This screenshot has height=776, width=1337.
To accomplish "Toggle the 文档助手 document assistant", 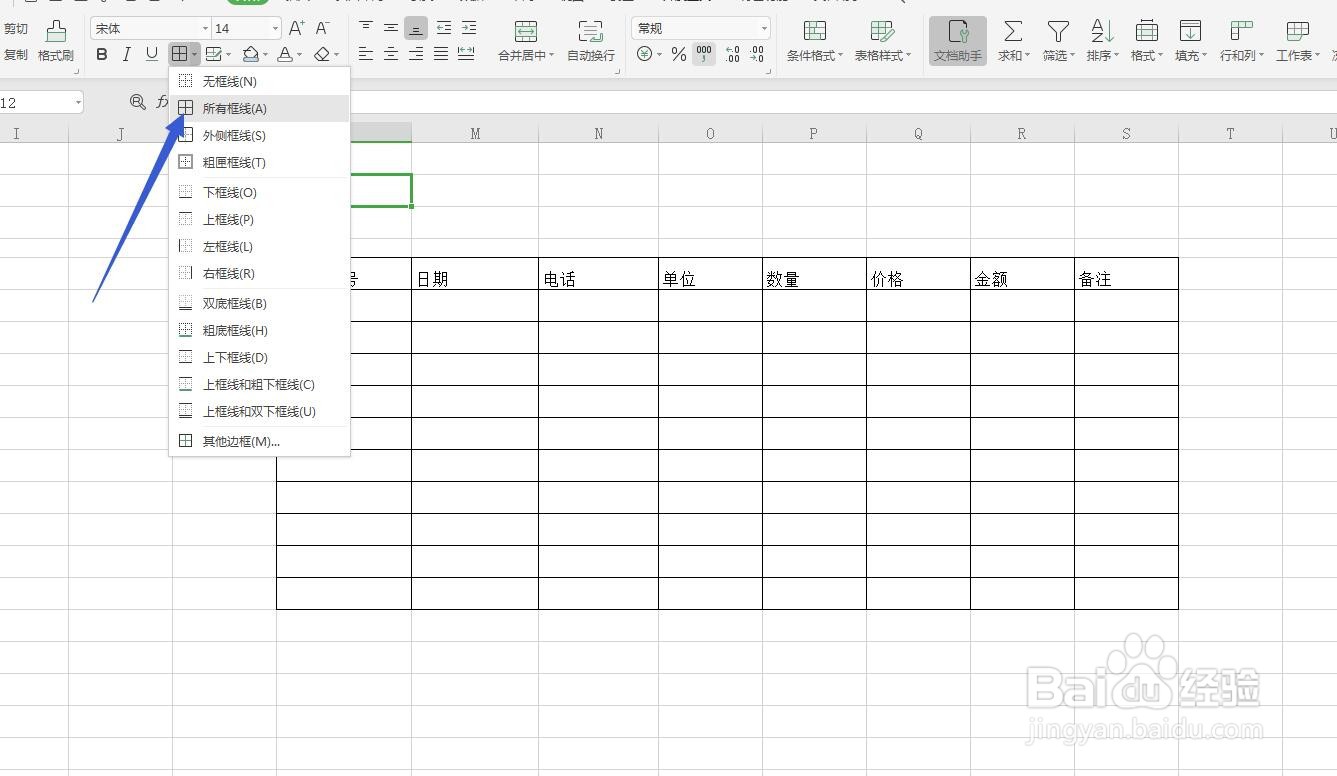I will point(957,40).
